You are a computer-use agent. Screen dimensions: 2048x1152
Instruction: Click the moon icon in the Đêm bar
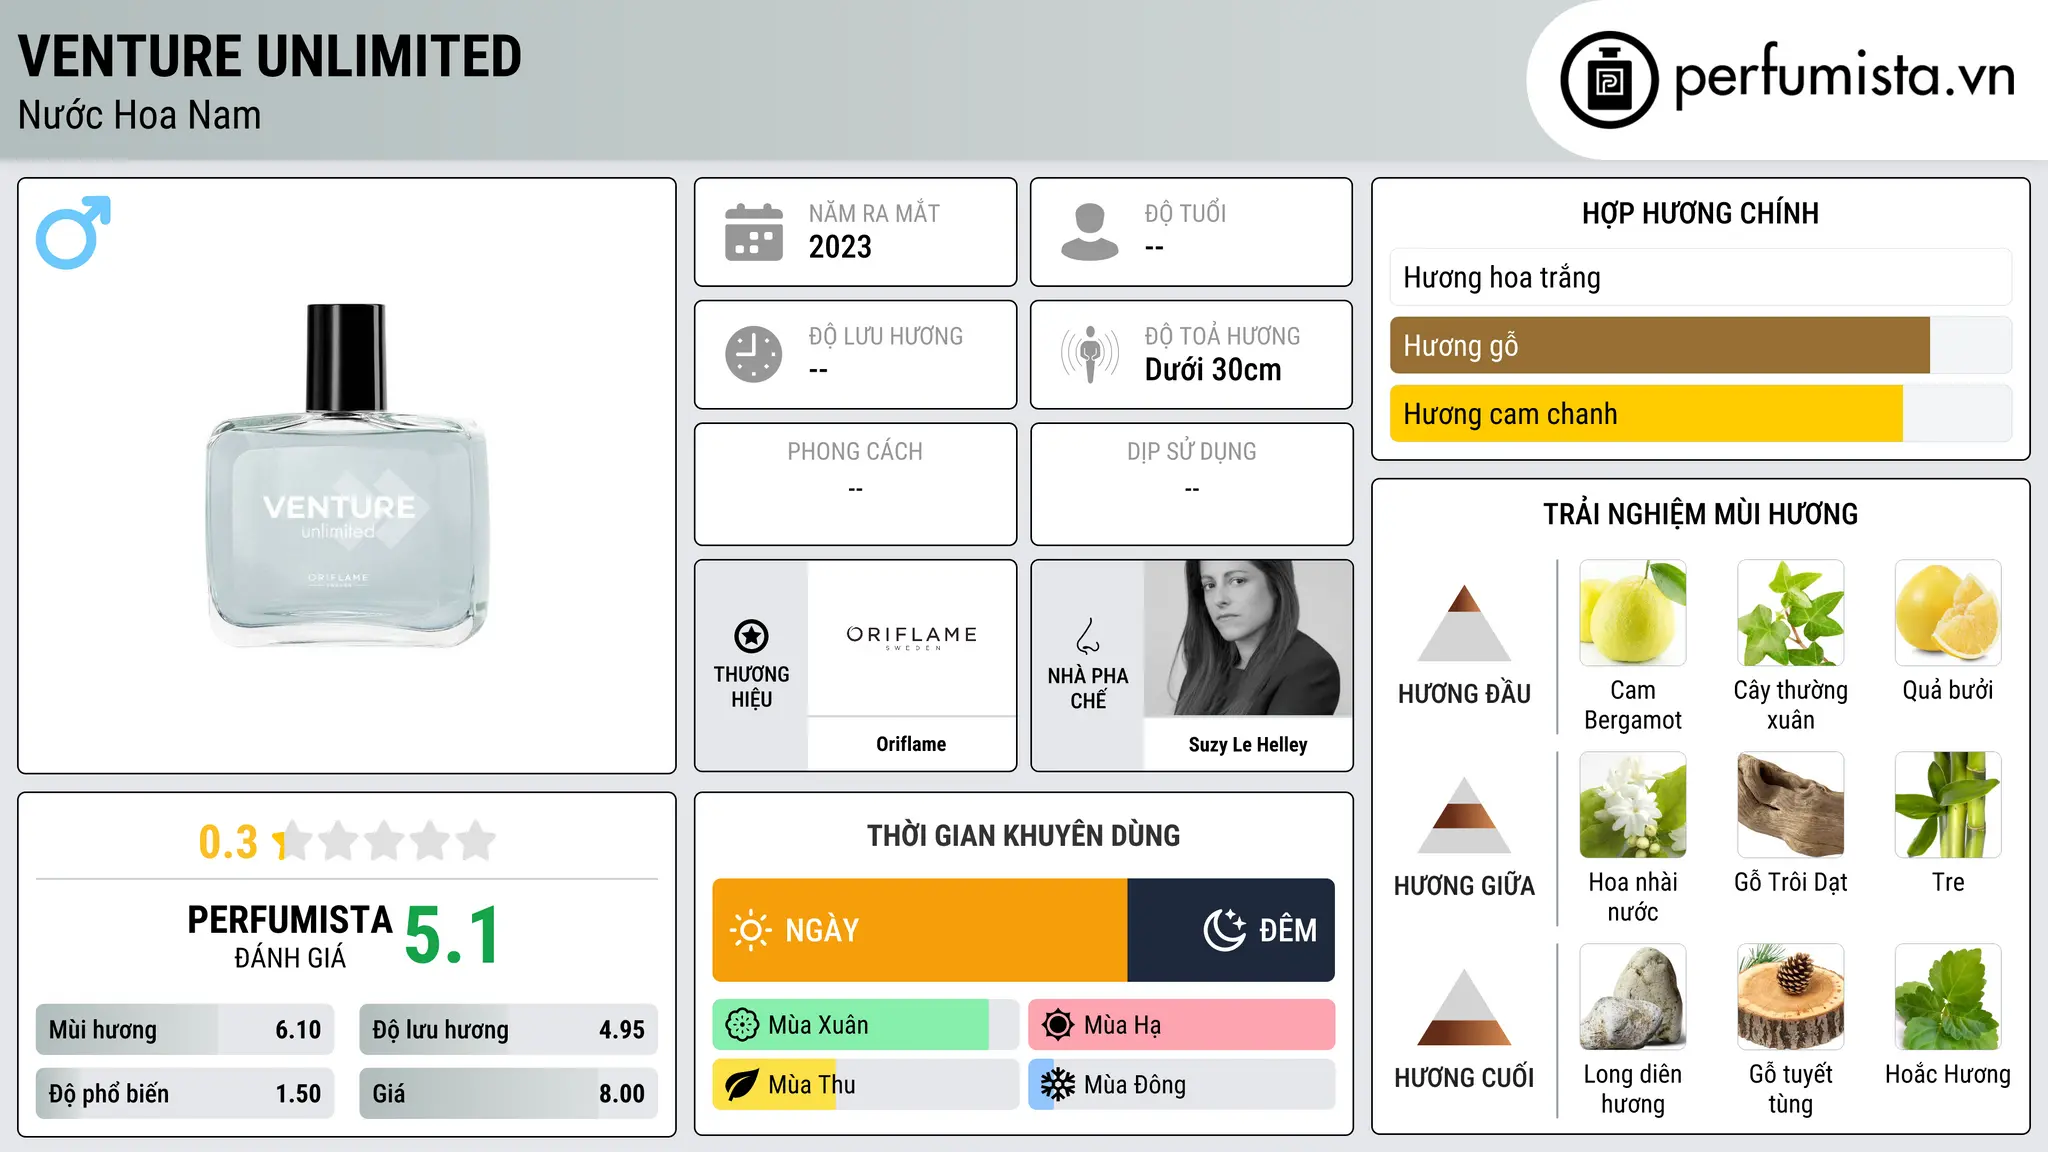click(1224, 930)
